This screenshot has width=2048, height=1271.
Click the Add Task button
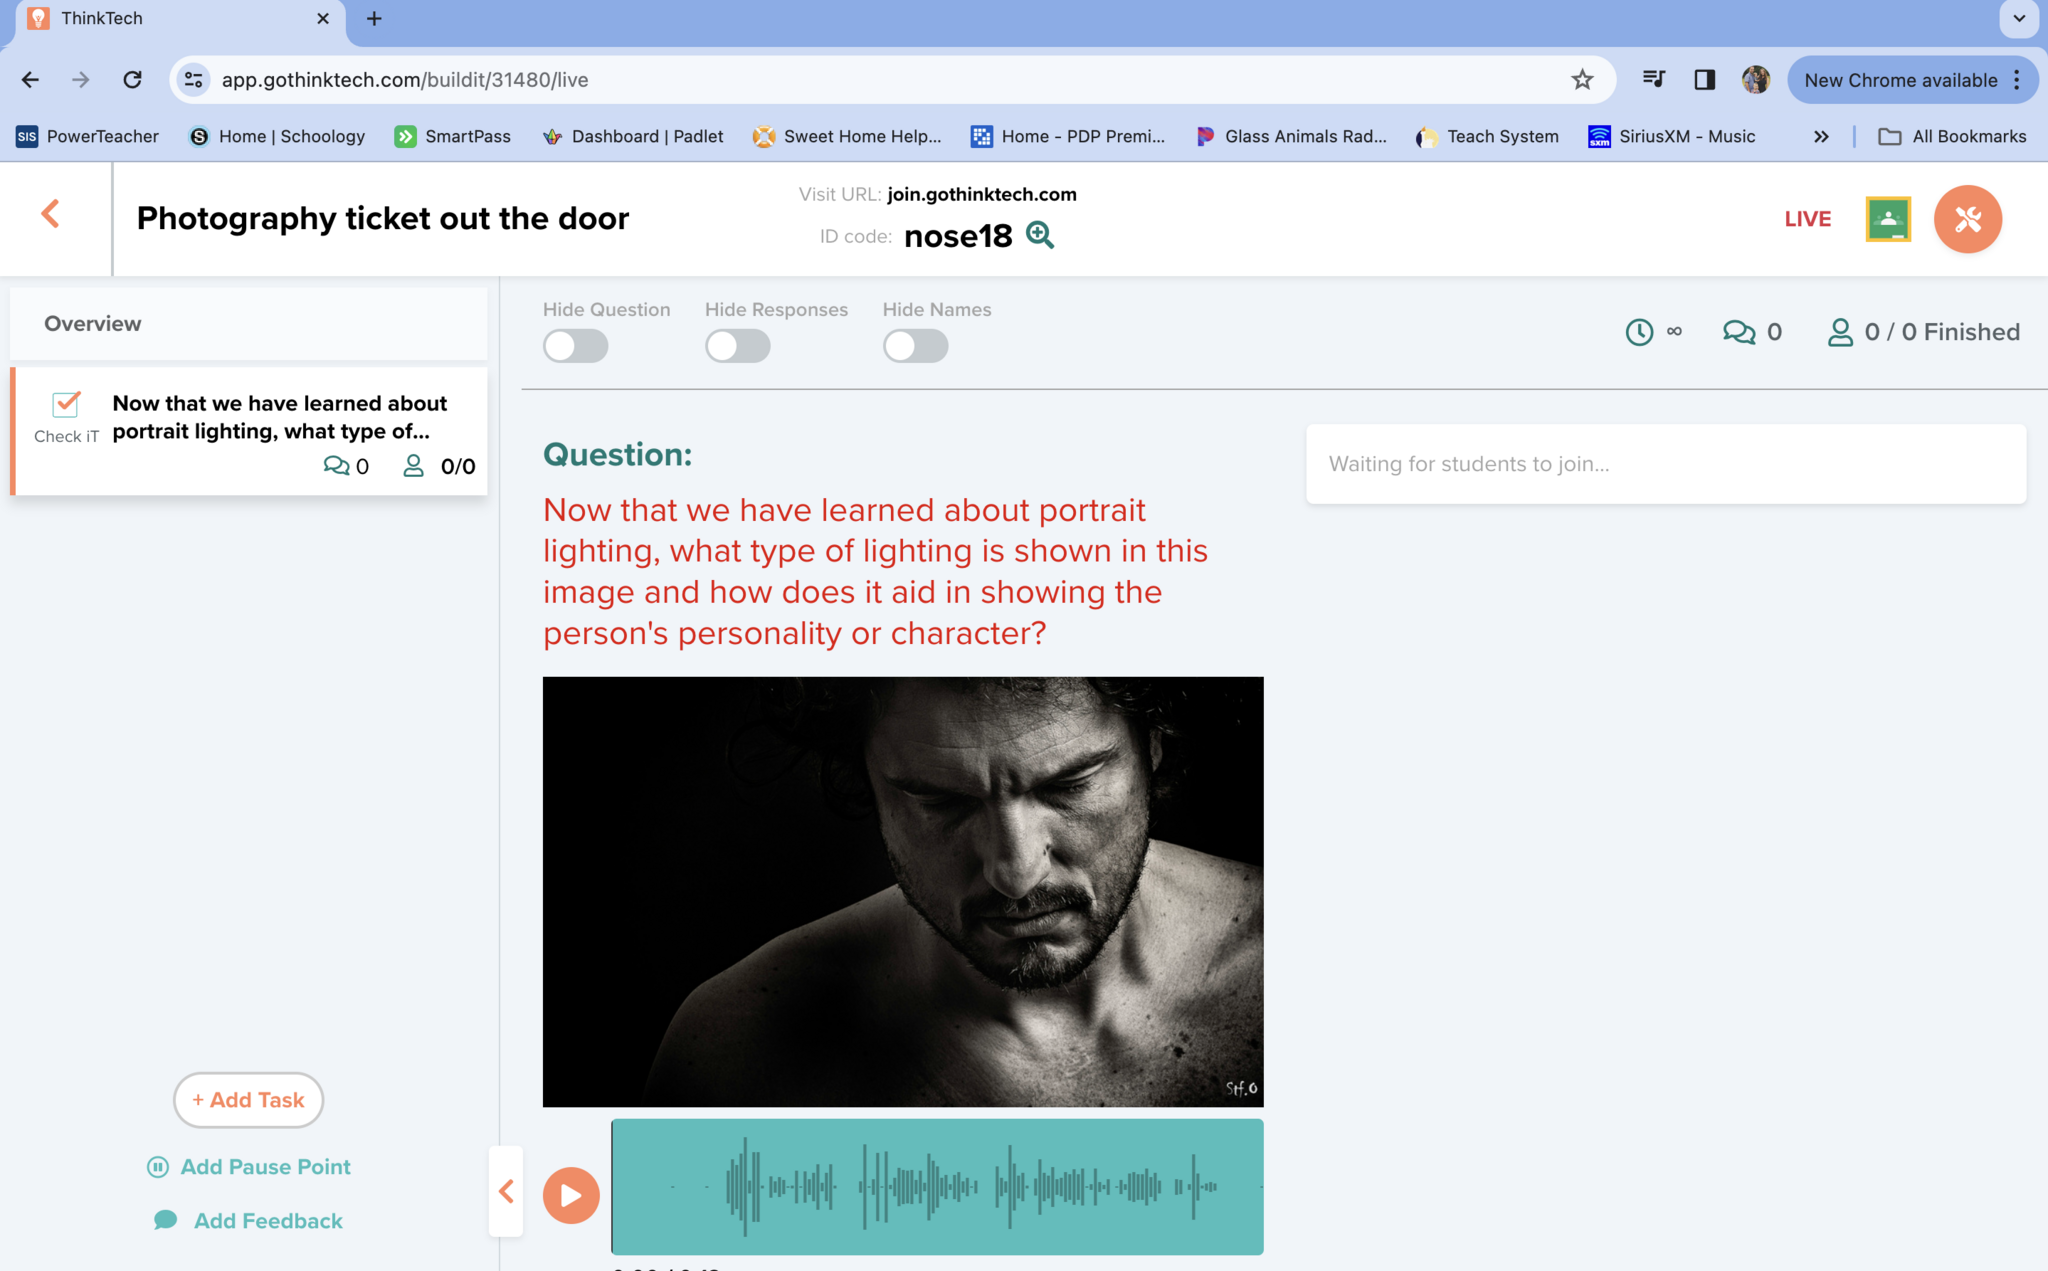pos(248,1100)
